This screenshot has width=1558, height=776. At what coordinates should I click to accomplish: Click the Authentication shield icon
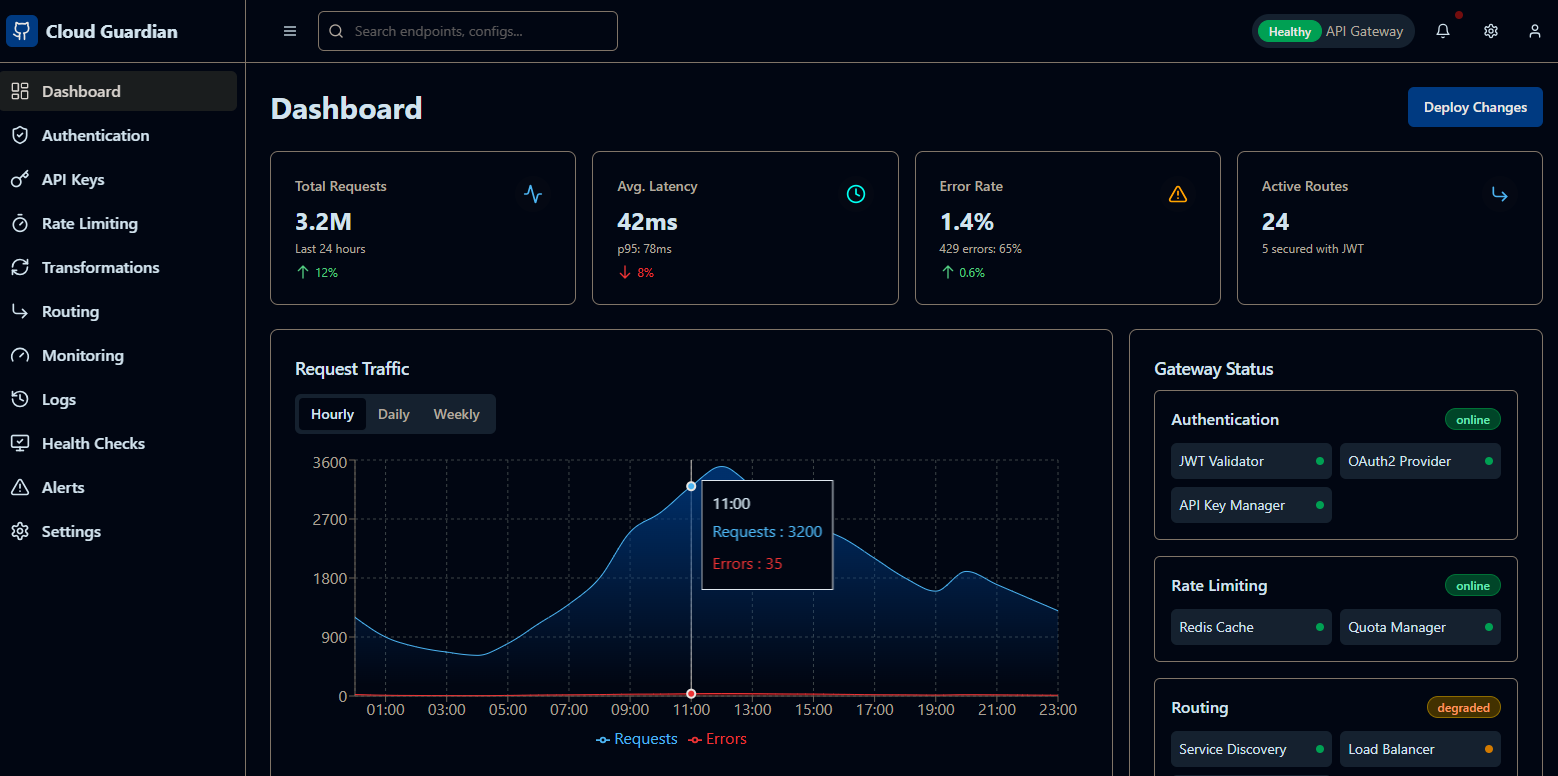pos(20,135)
